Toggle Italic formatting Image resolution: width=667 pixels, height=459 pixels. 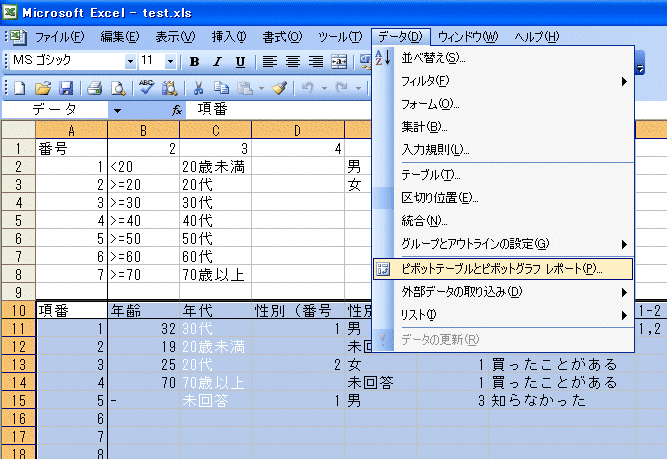pyautogui.click(x=219, y=62)
